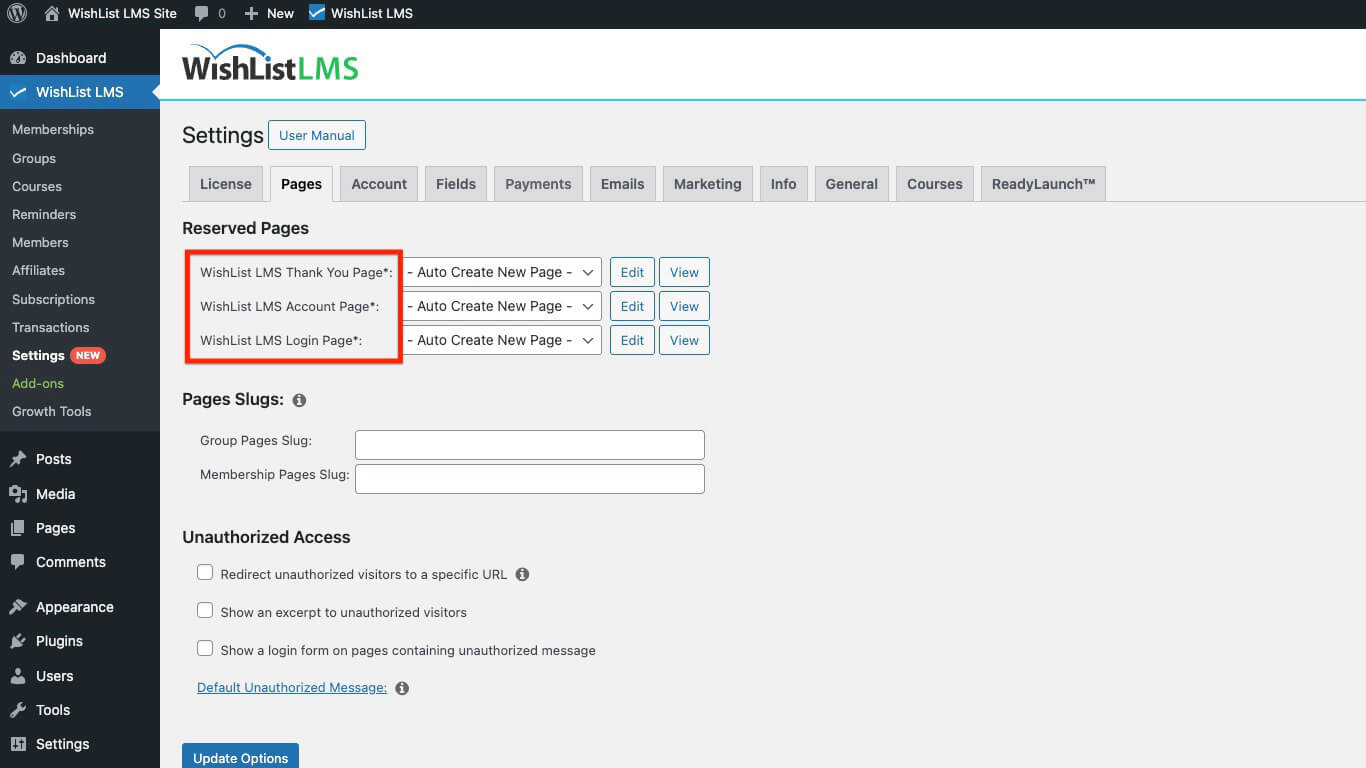Open the Default Unauthorized Message link
This screenshot has width=1366, height=768.
click(291, 687)
